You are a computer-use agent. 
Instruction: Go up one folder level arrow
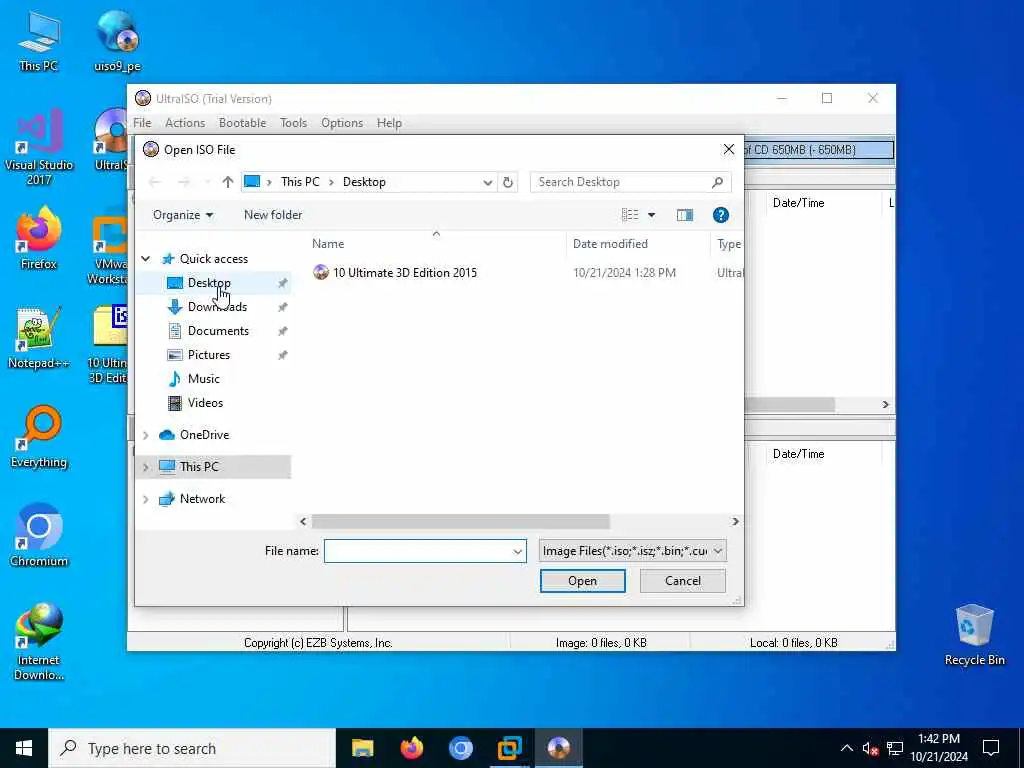click(227, 182)
